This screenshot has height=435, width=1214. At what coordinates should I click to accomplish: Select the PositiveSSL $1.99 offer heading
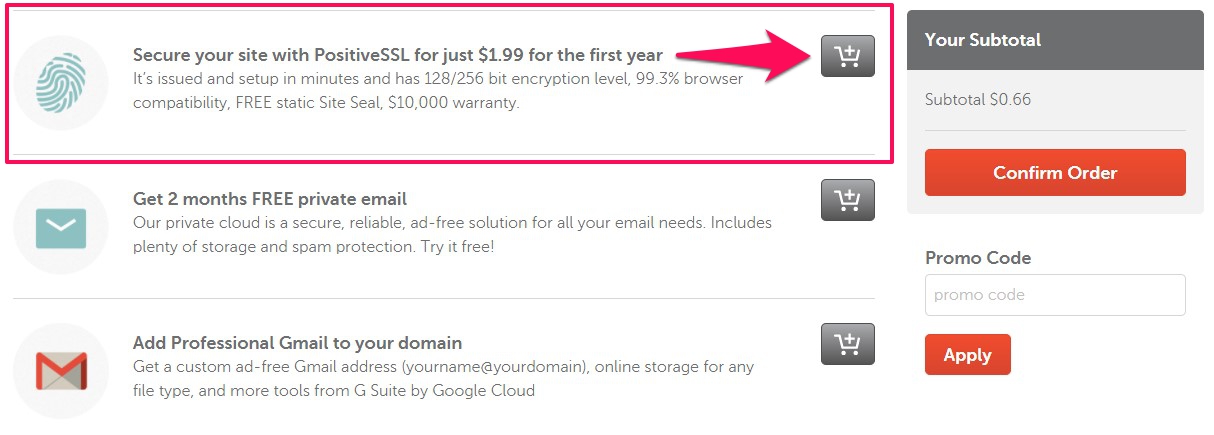click(398, 55)
